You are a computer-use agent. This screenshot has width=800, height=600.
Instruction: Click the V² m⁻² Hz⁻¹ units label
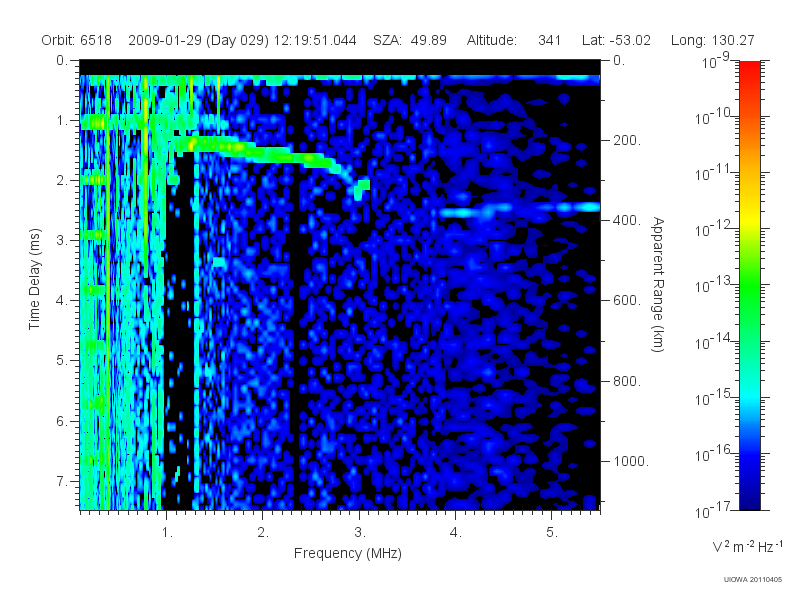pos(747,546)
